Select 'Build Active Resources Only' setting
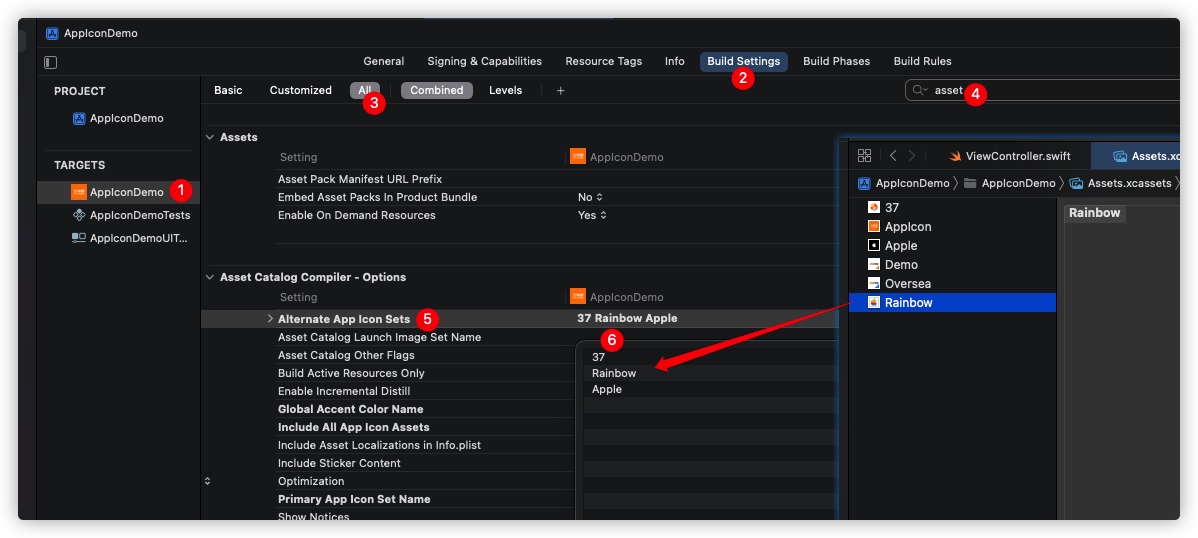This screenshot has width=1198, height=538. pos(351,373)
